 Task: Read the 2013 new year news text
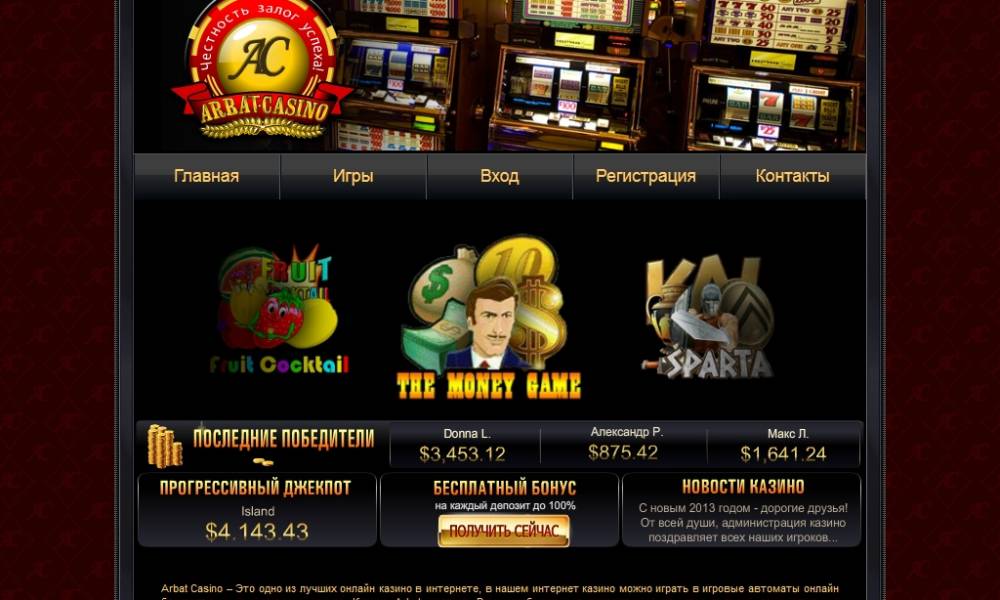tap(743, 523)
